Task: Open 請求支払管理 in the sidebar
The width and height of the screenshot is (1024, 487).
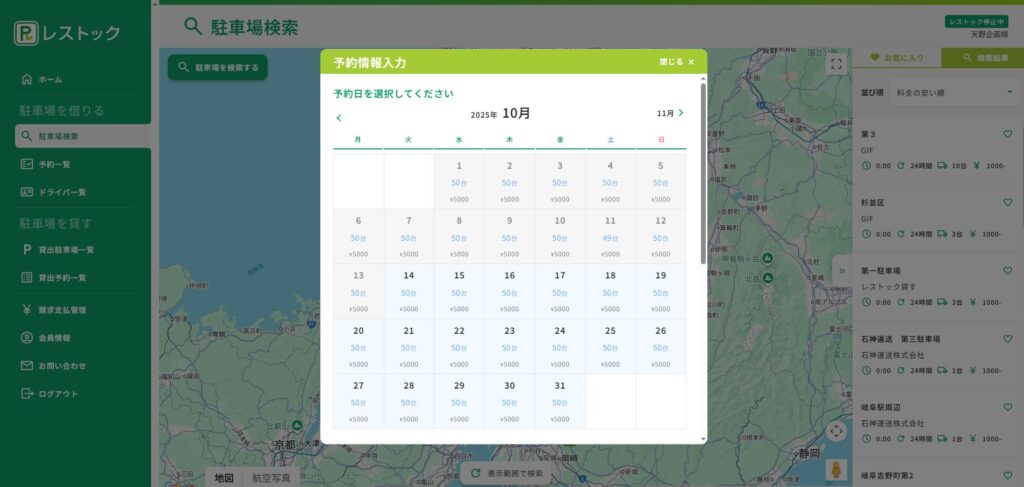Action: 62,310
